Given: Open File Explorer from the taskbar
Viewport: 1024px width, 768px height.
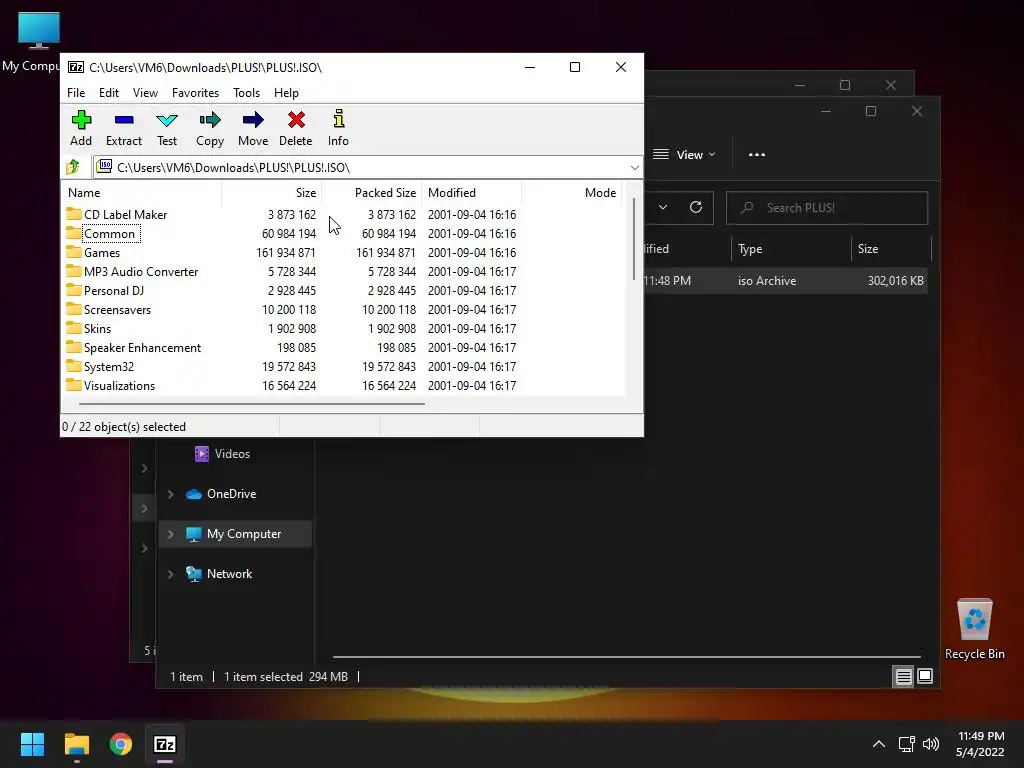Looking at the screenshot, I should (76, 744).
